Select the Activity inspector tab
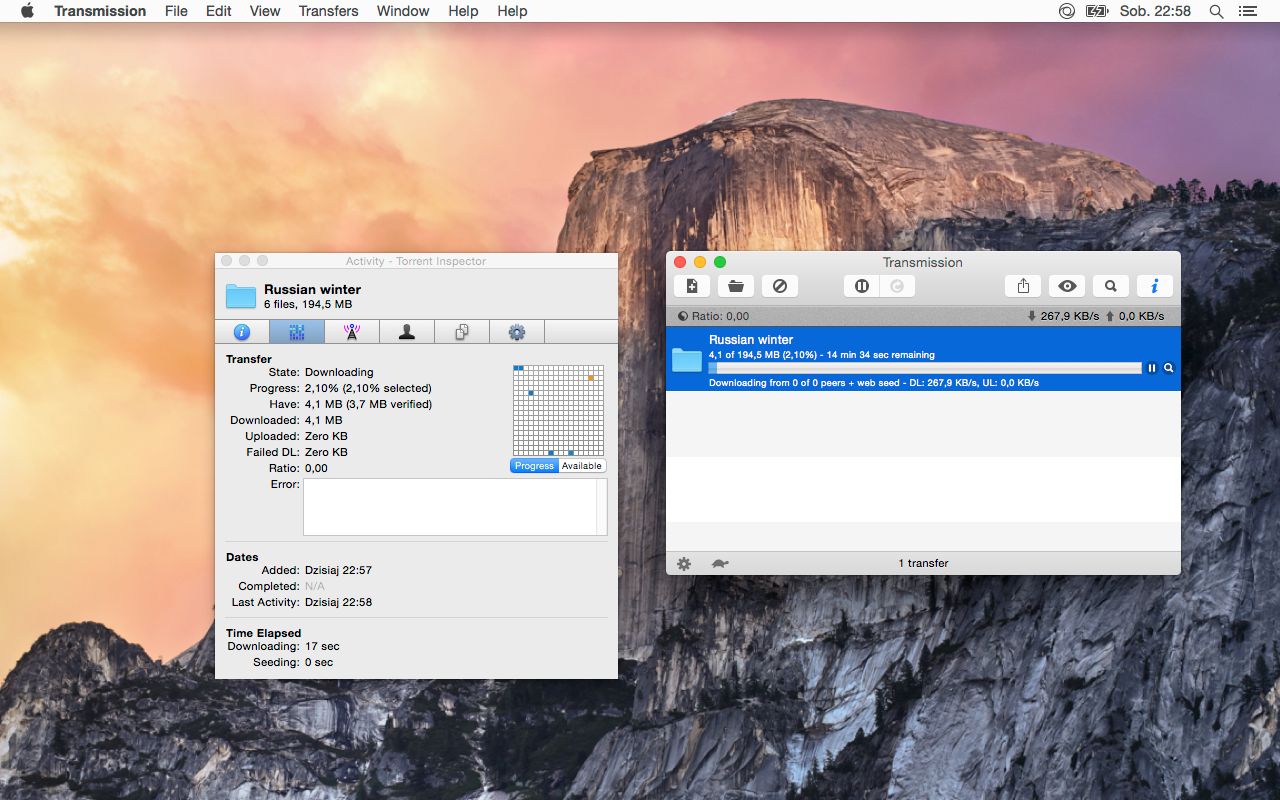The image size is (1280, 800). pos(297,332)
